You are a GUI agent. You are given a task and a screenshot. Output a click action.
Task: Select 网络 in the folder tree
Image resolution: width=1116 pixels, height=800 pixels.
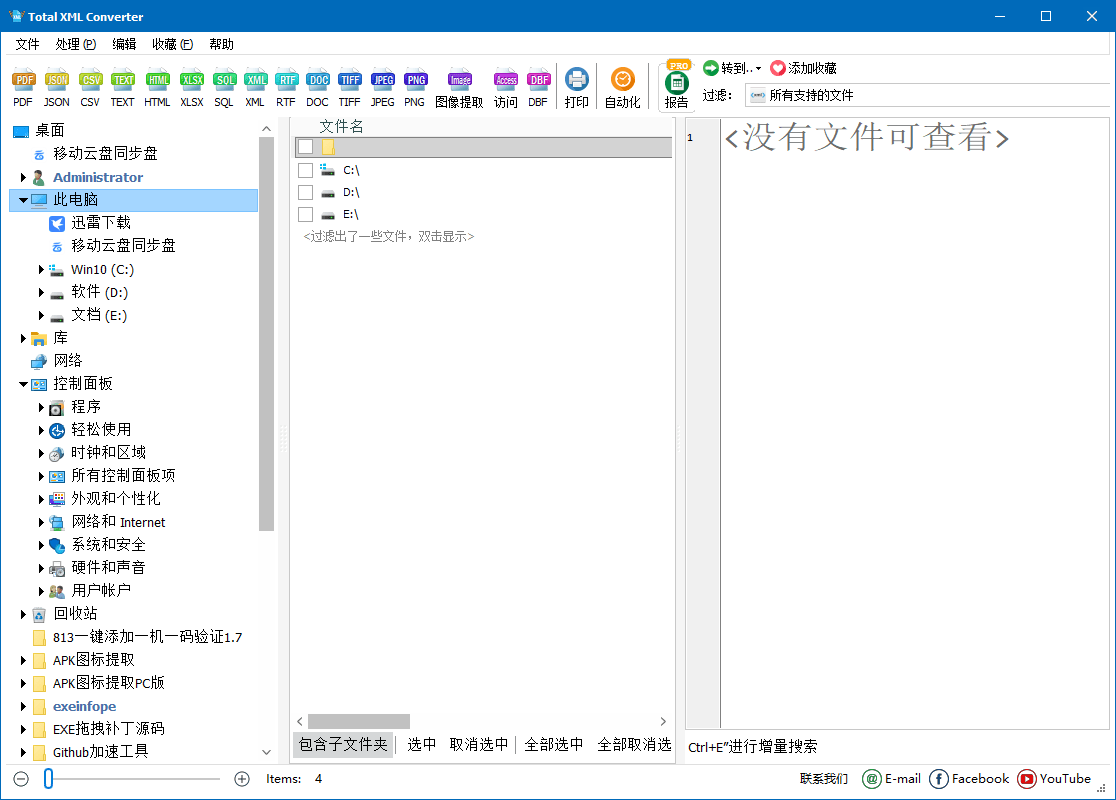point(68,361)
